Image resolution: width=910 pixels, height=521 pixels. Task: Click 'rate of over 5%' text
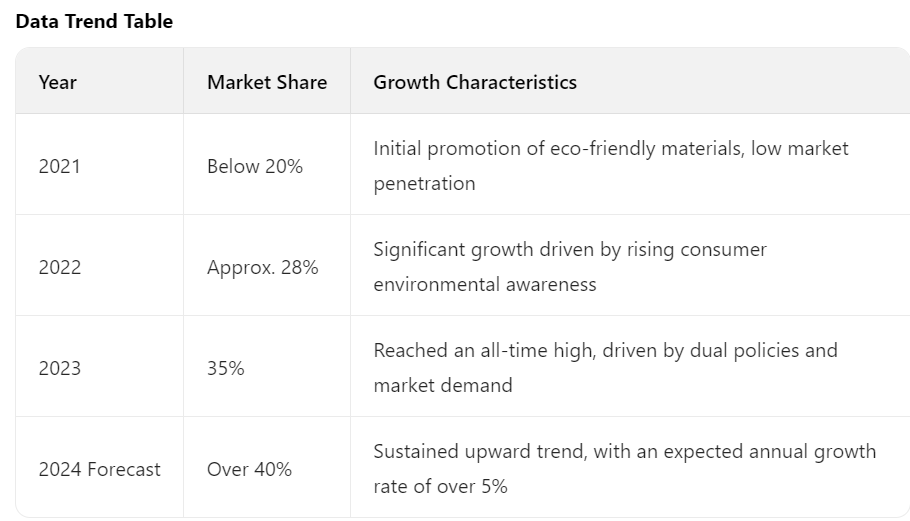point(440,486)
